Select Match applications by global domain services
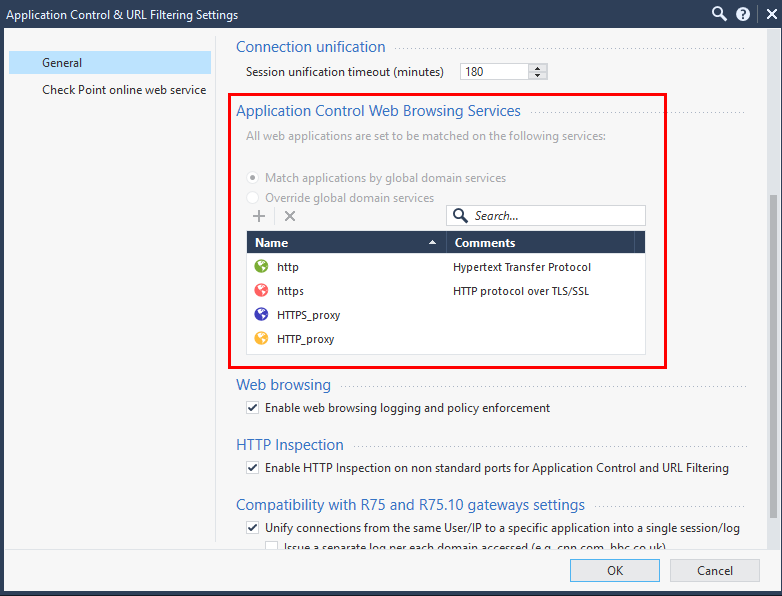 coord(253,178)
